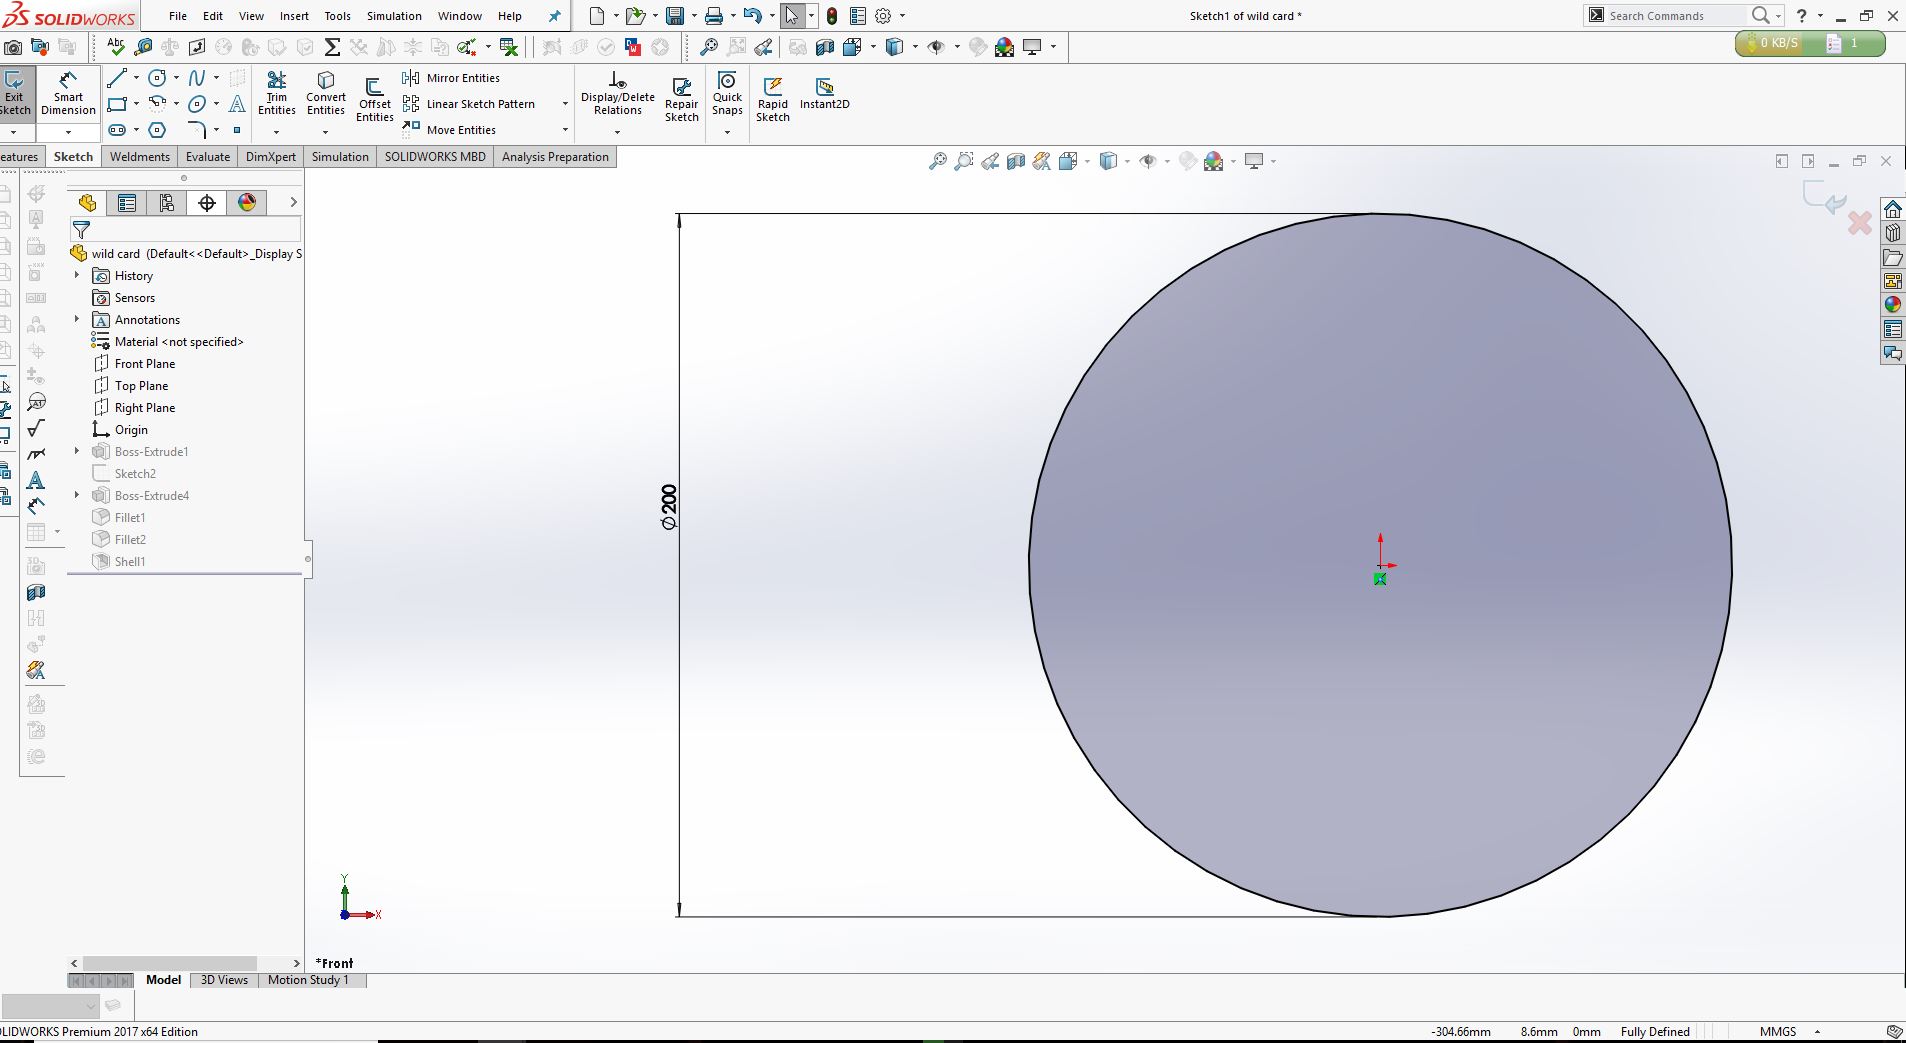Screen dimensions: 1906x1043
Task: Open the Linear Sketch Pattern dropdown arrow
Action: click(x=565, y=104)
